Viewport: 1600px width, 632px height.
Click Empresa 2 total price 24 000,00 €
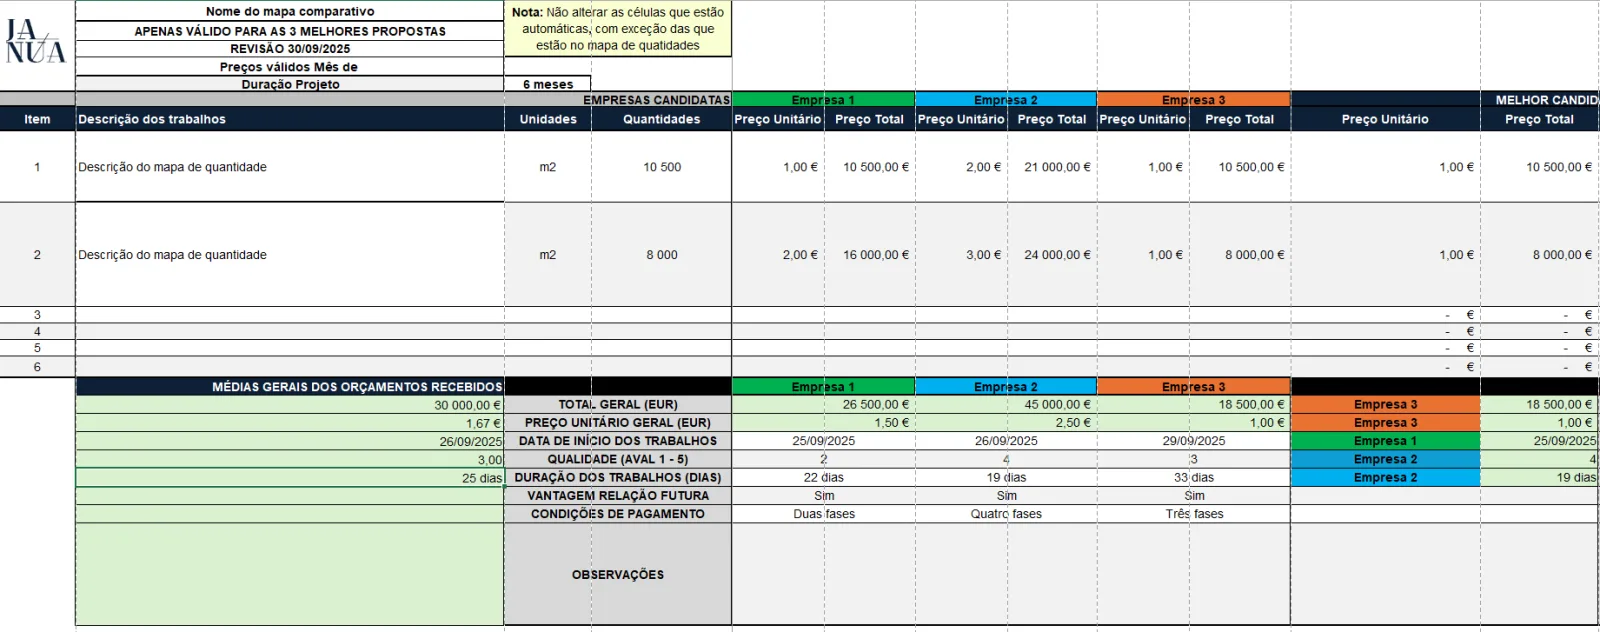click(x=1053, y=255)
